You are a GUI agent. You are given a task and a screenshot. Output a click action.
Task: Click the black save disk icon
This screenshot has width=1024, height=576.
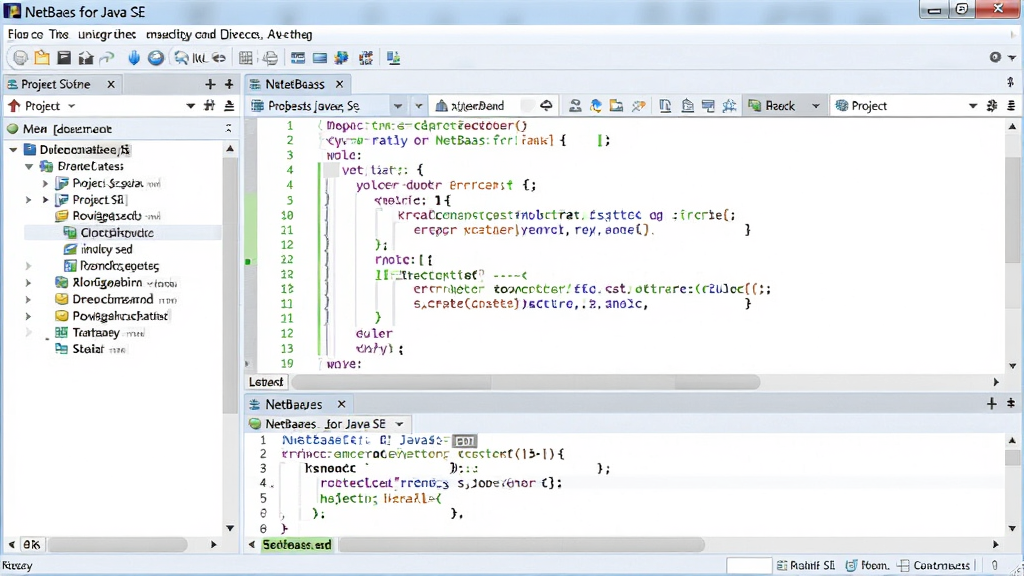point(63,57)
